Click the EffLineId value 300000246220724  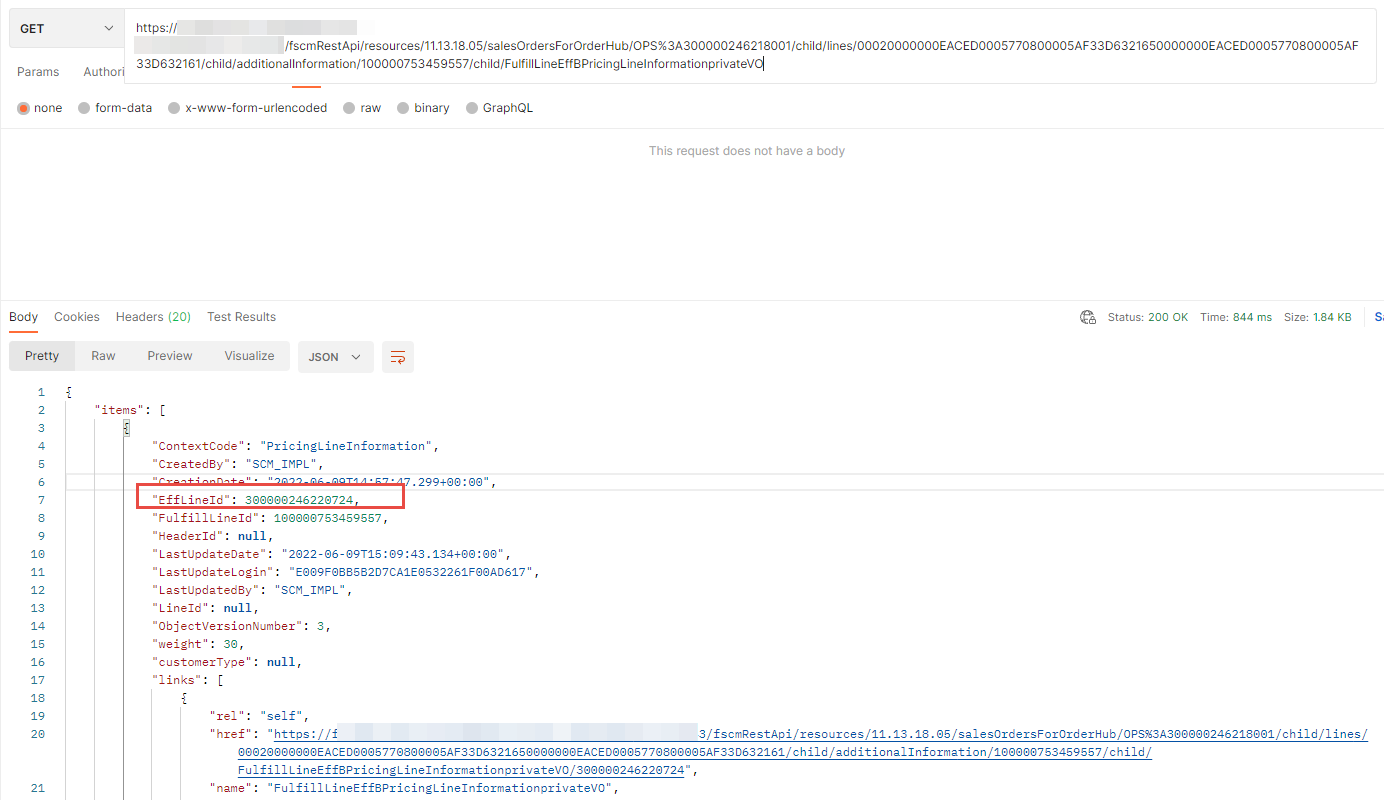point(299,500)
